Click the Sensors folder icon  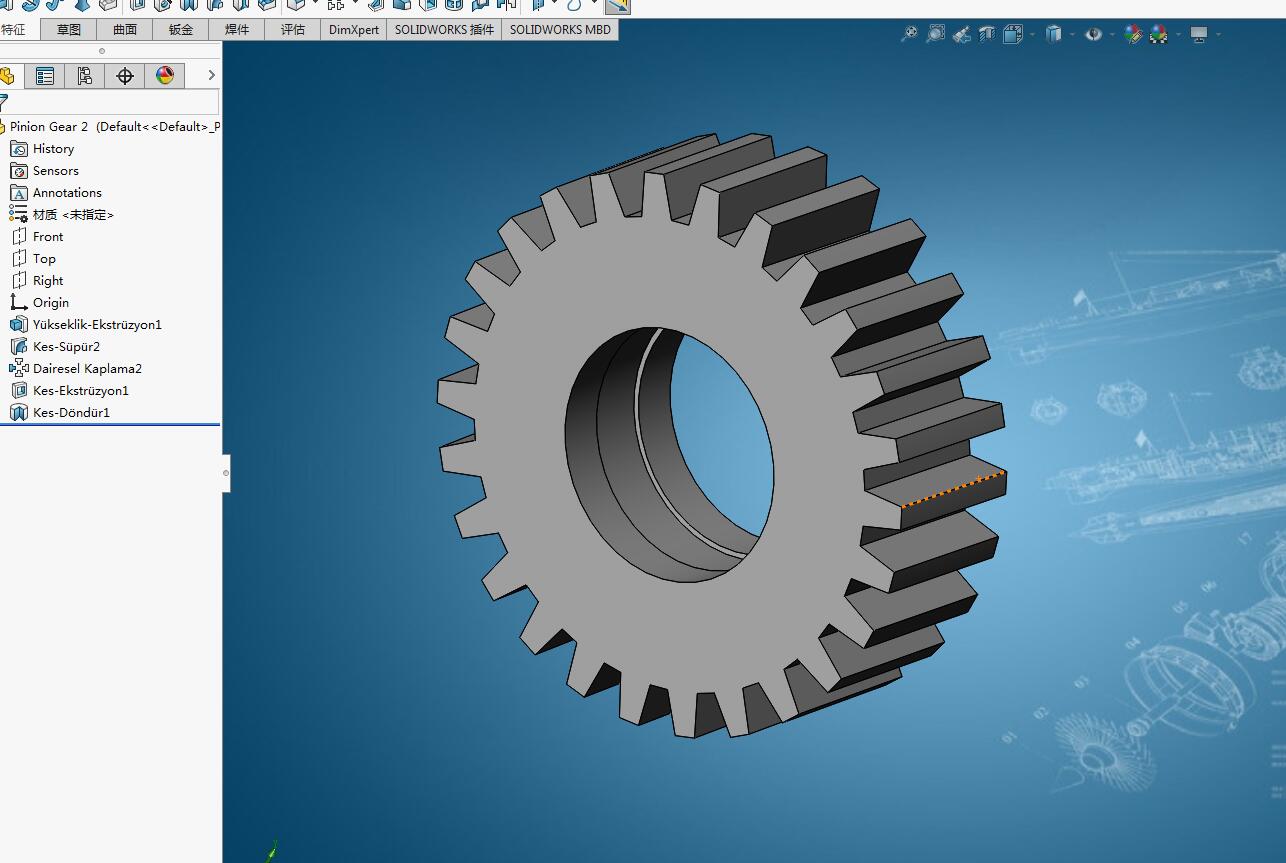[18, 171]
